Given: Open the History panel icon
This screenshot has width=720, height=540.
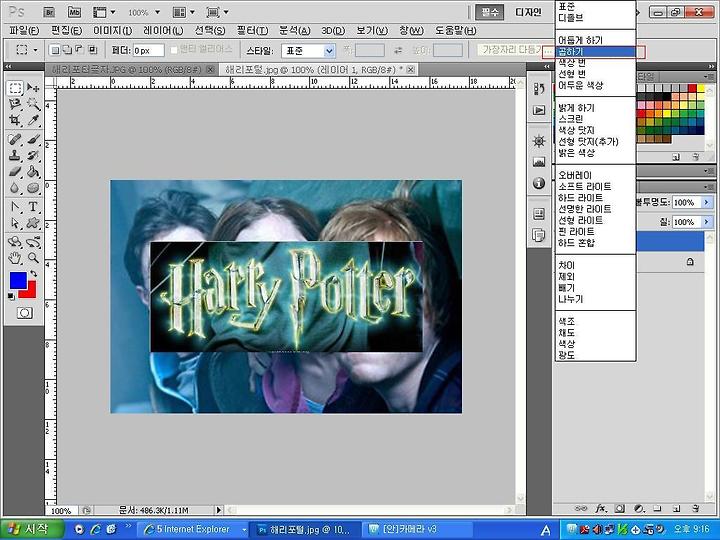Looking at the screenshot, I should [539, 89].
